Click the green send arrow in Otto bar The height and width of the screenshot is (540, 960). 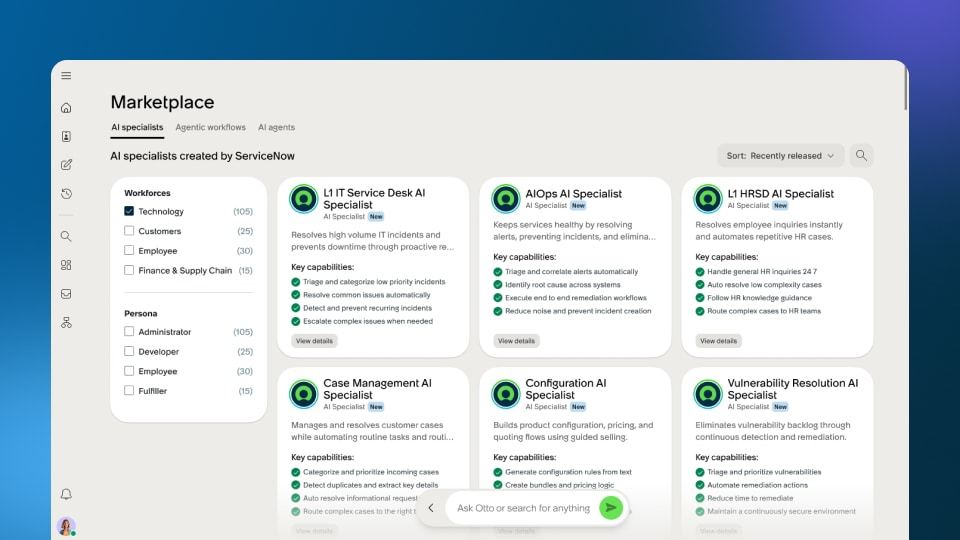610,508
